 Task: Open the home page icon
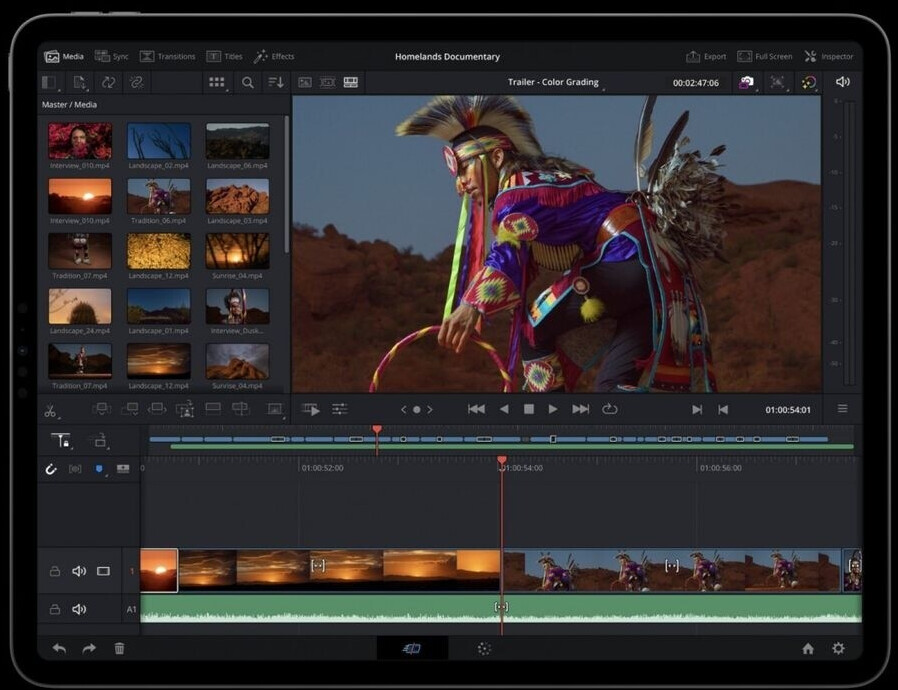(x=808, y=648)
